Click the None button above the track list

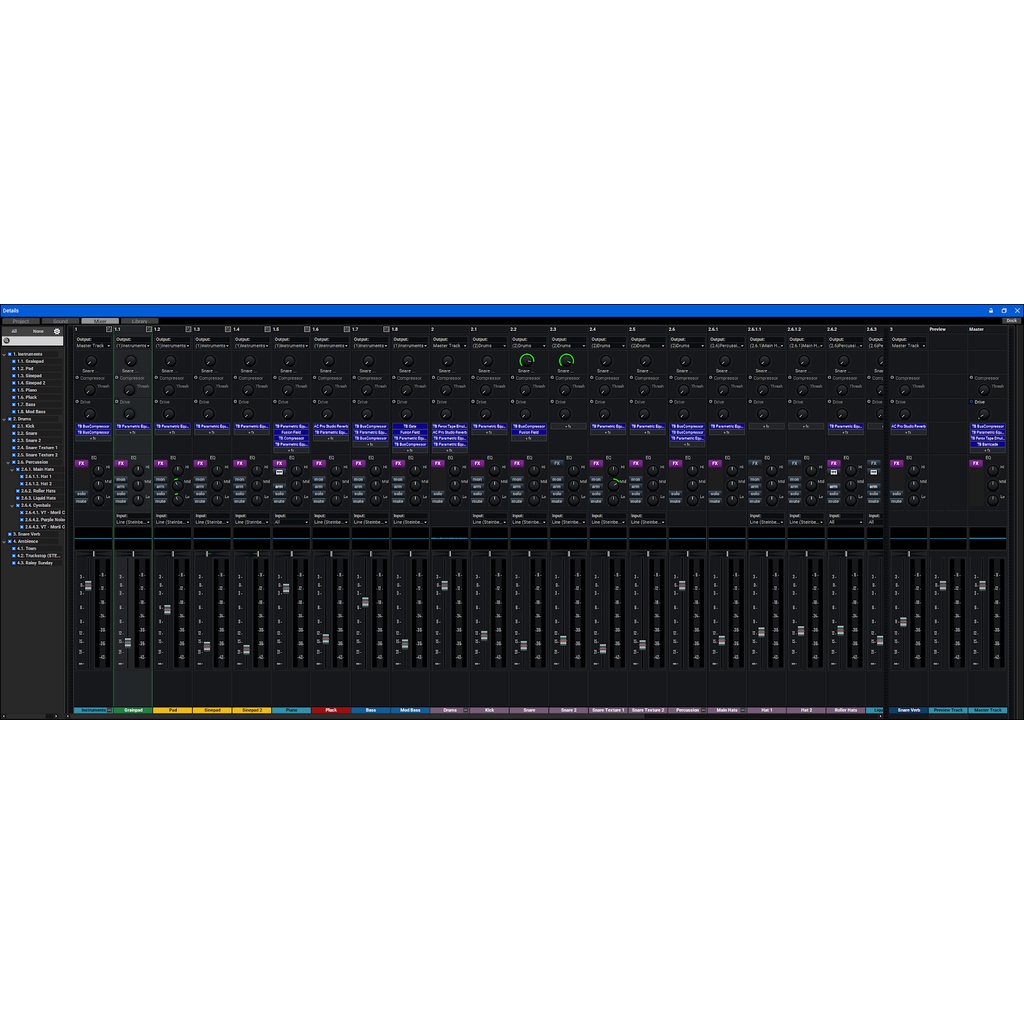pos(39,331)
